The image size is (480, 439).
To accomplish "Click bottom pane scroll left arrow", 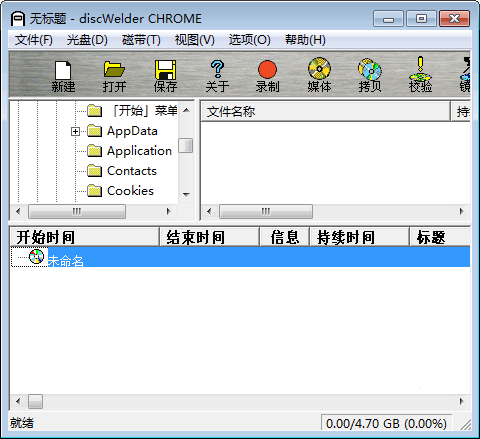I will point(18,401).
